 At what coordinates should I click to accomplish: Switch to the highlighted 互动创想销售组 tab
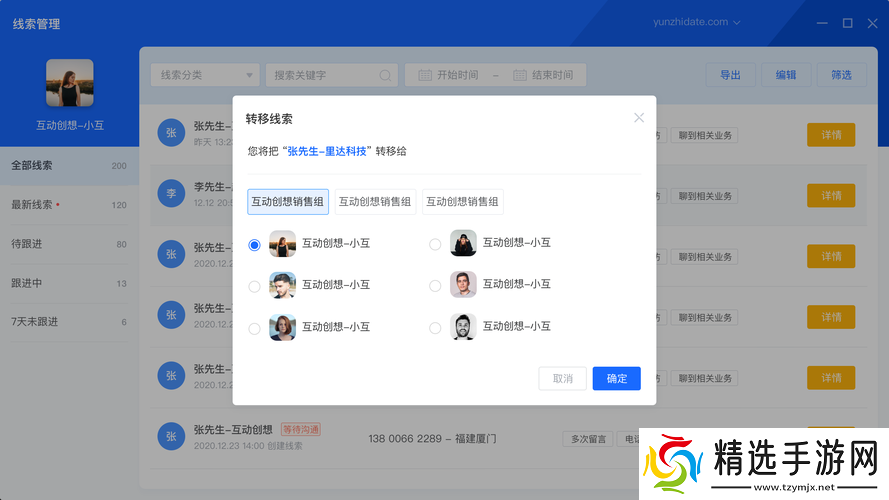pos(288,202)
